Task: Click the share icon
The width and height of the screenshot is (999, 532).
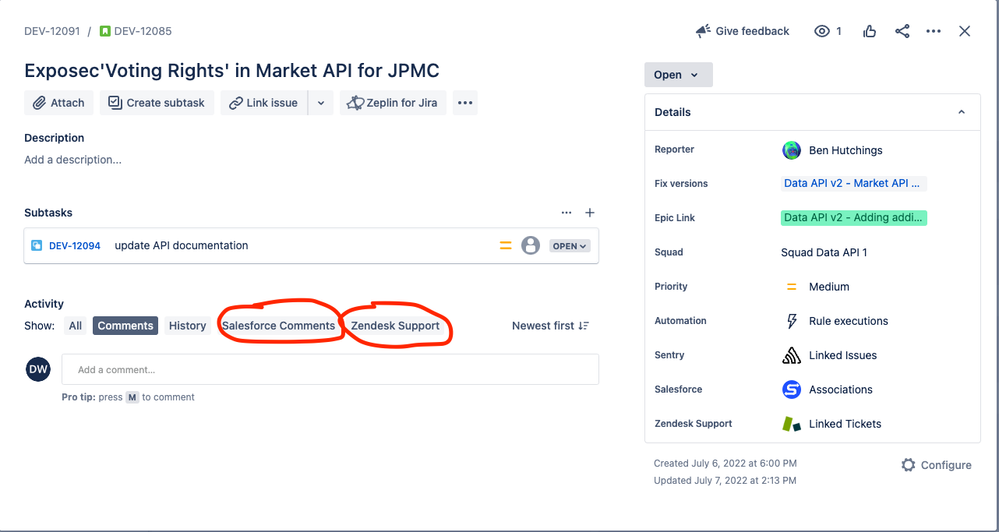Action: tap(902, 31)
